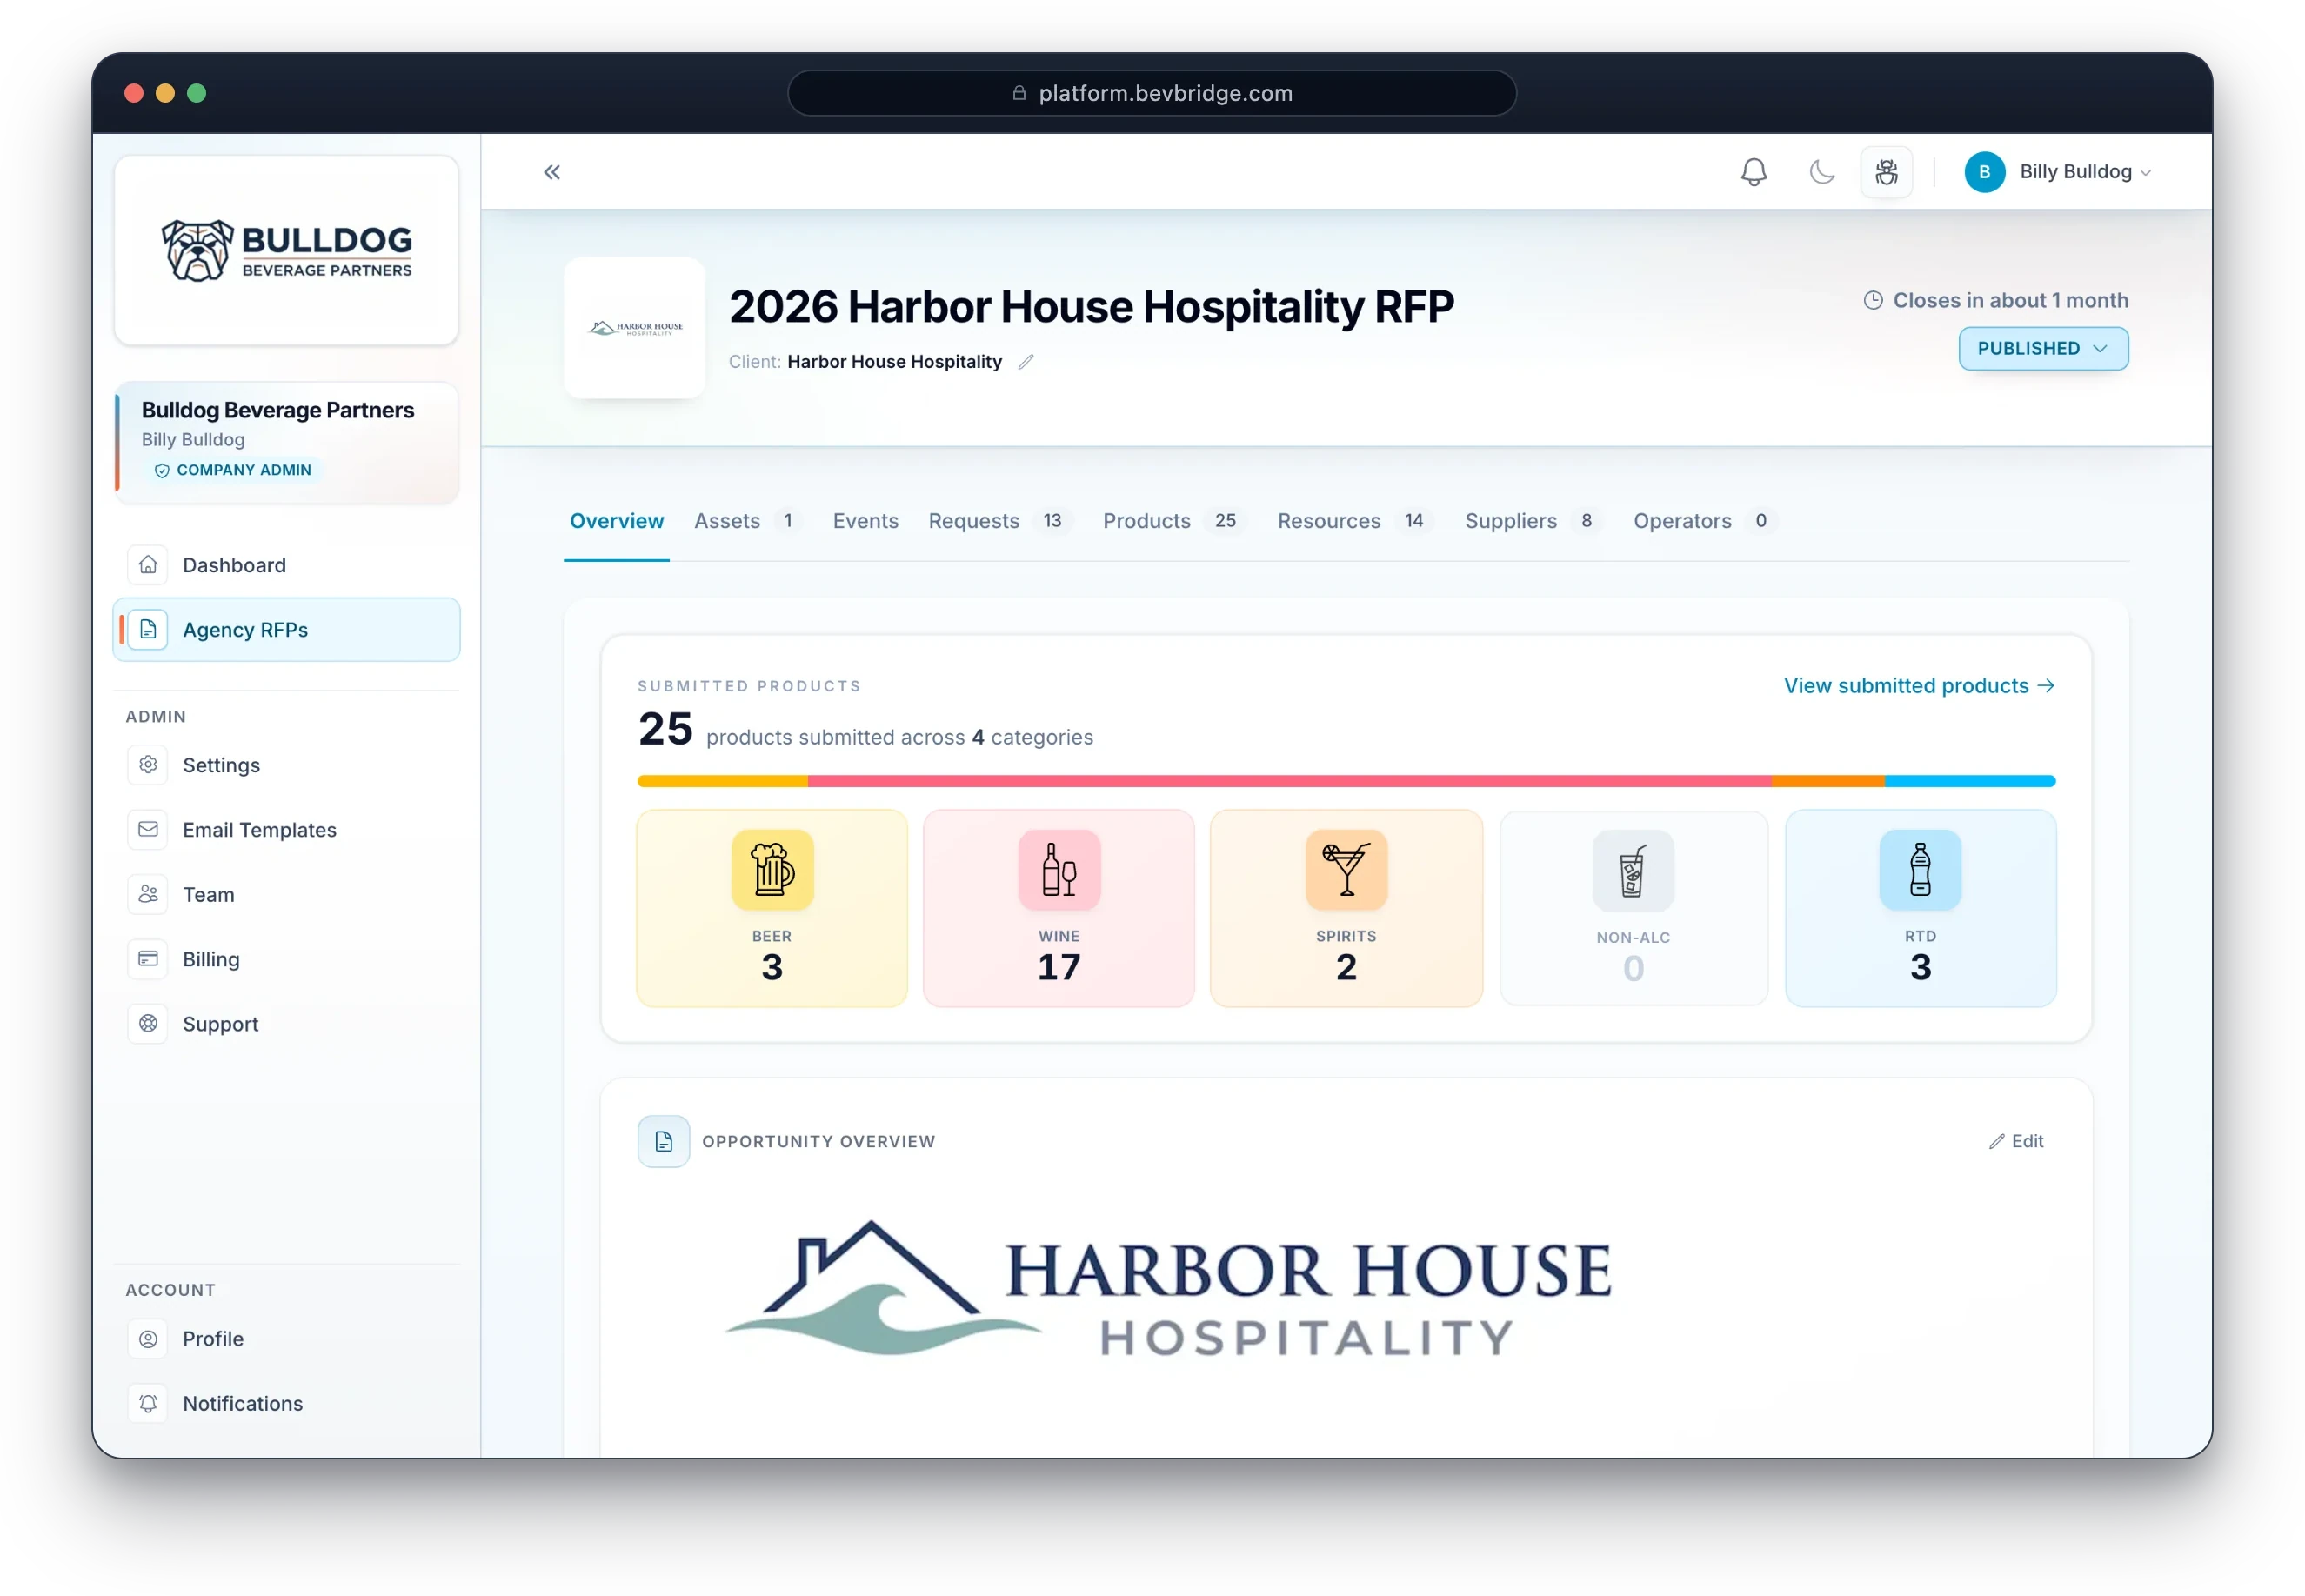Switch to the Products tab
The image size is (2305, 1596).
click(x=1173, y=521)
